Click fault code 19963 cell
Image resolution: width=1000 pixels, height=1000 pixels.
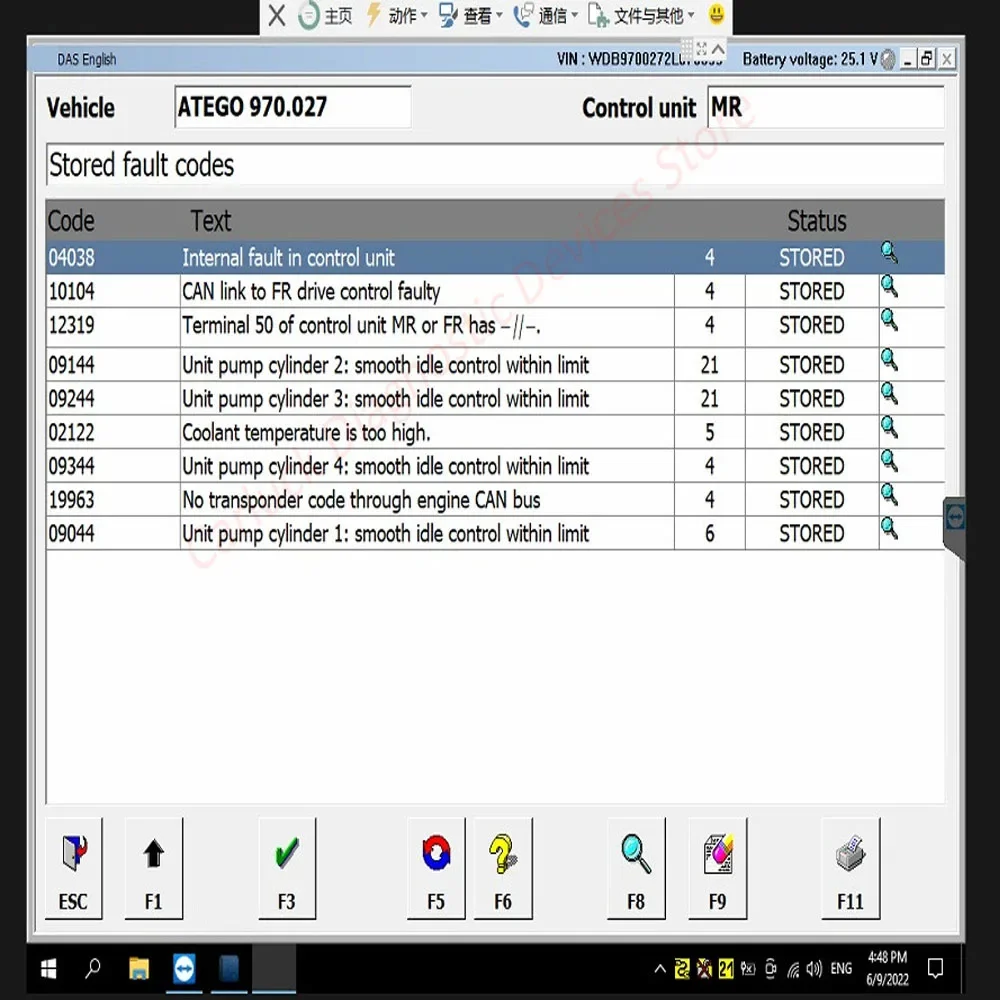pos(113,499)
